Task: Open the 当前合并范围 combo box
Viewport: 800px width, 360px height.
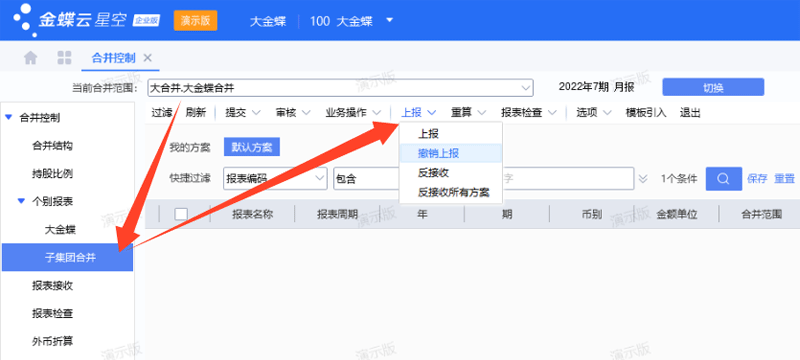Action: pyautogui.click(x=340, y=88)
